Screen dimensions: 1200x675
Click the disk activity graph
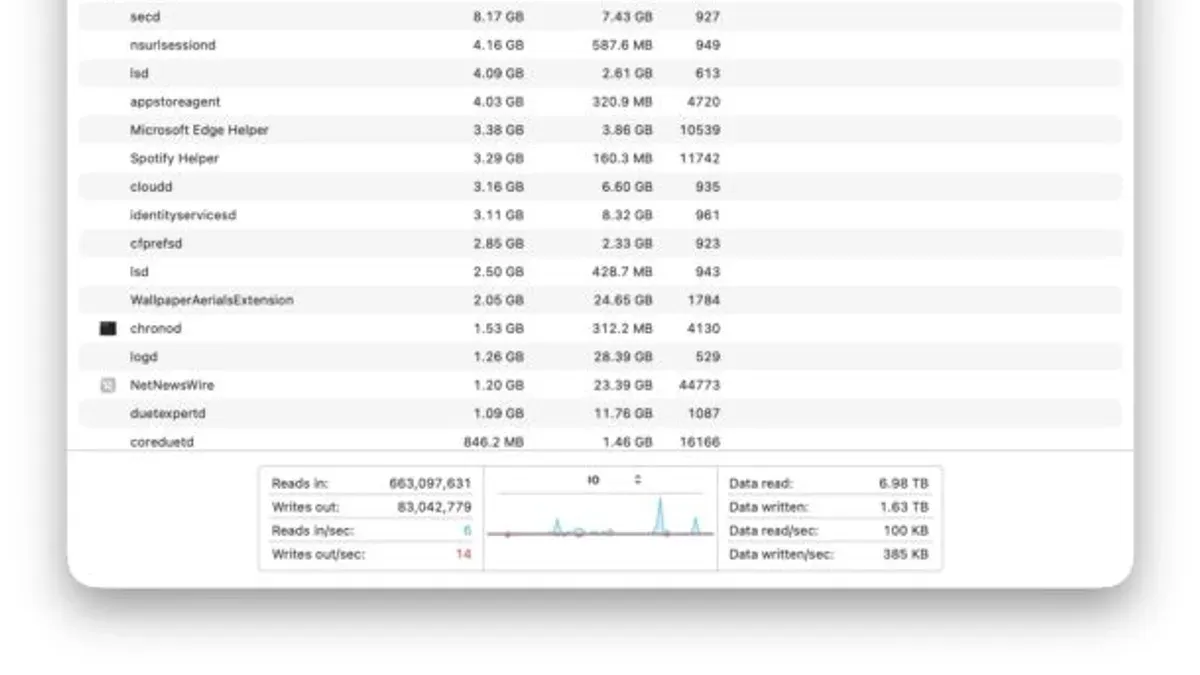tap(601, 518)
